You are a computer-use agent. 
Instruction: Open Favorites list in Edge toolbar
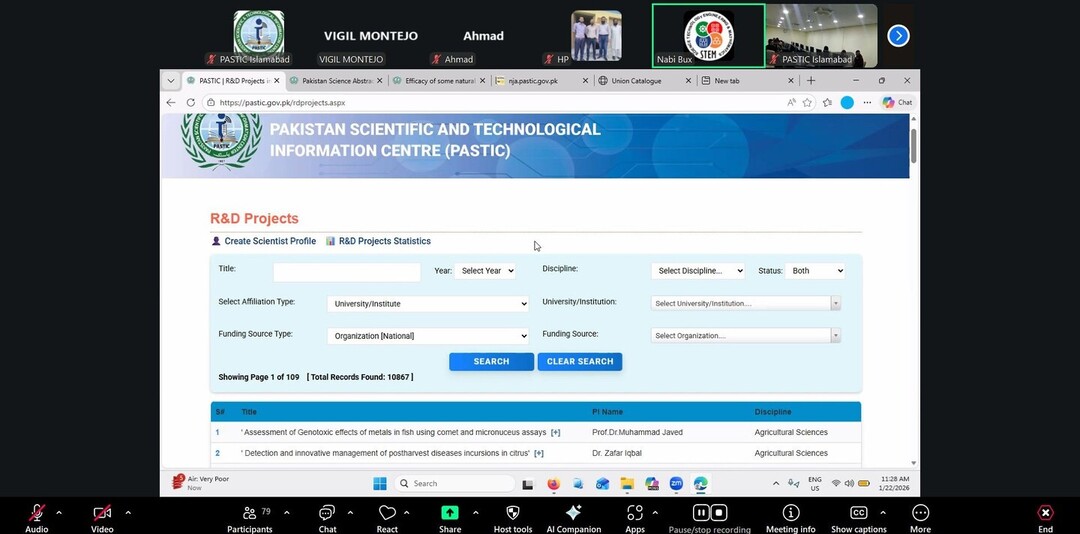click(827, 103)
